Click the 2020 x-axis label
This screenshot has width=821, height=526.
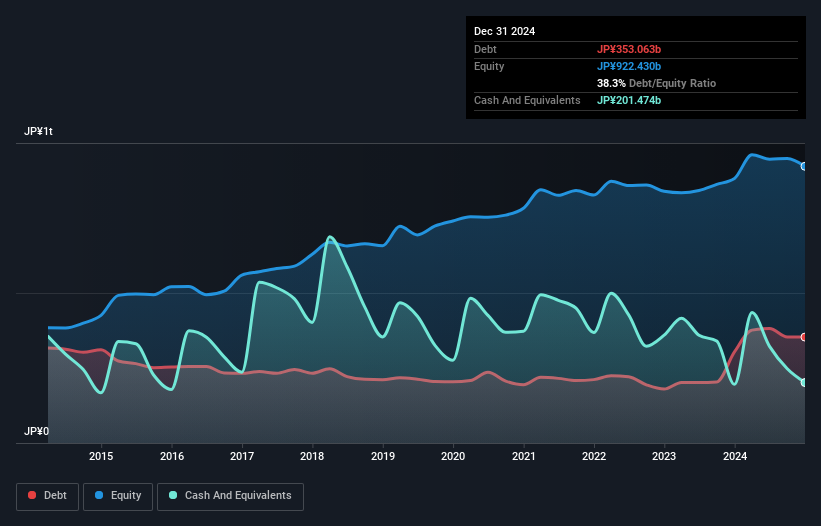[x=453, y=456]
